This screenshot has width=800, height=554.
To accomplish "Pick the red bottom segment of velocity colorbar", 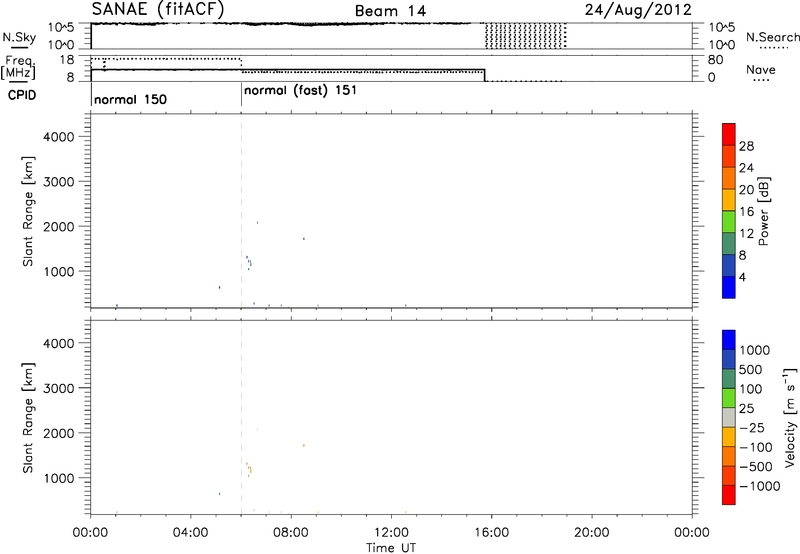I will click(729, 495).
